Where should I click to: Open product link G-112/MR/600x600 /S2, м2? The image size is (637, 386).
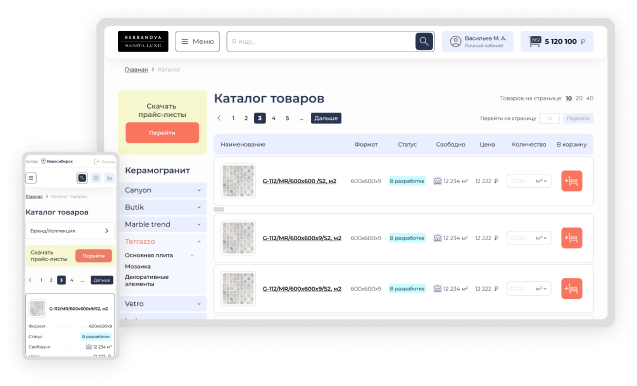(299, 181)
